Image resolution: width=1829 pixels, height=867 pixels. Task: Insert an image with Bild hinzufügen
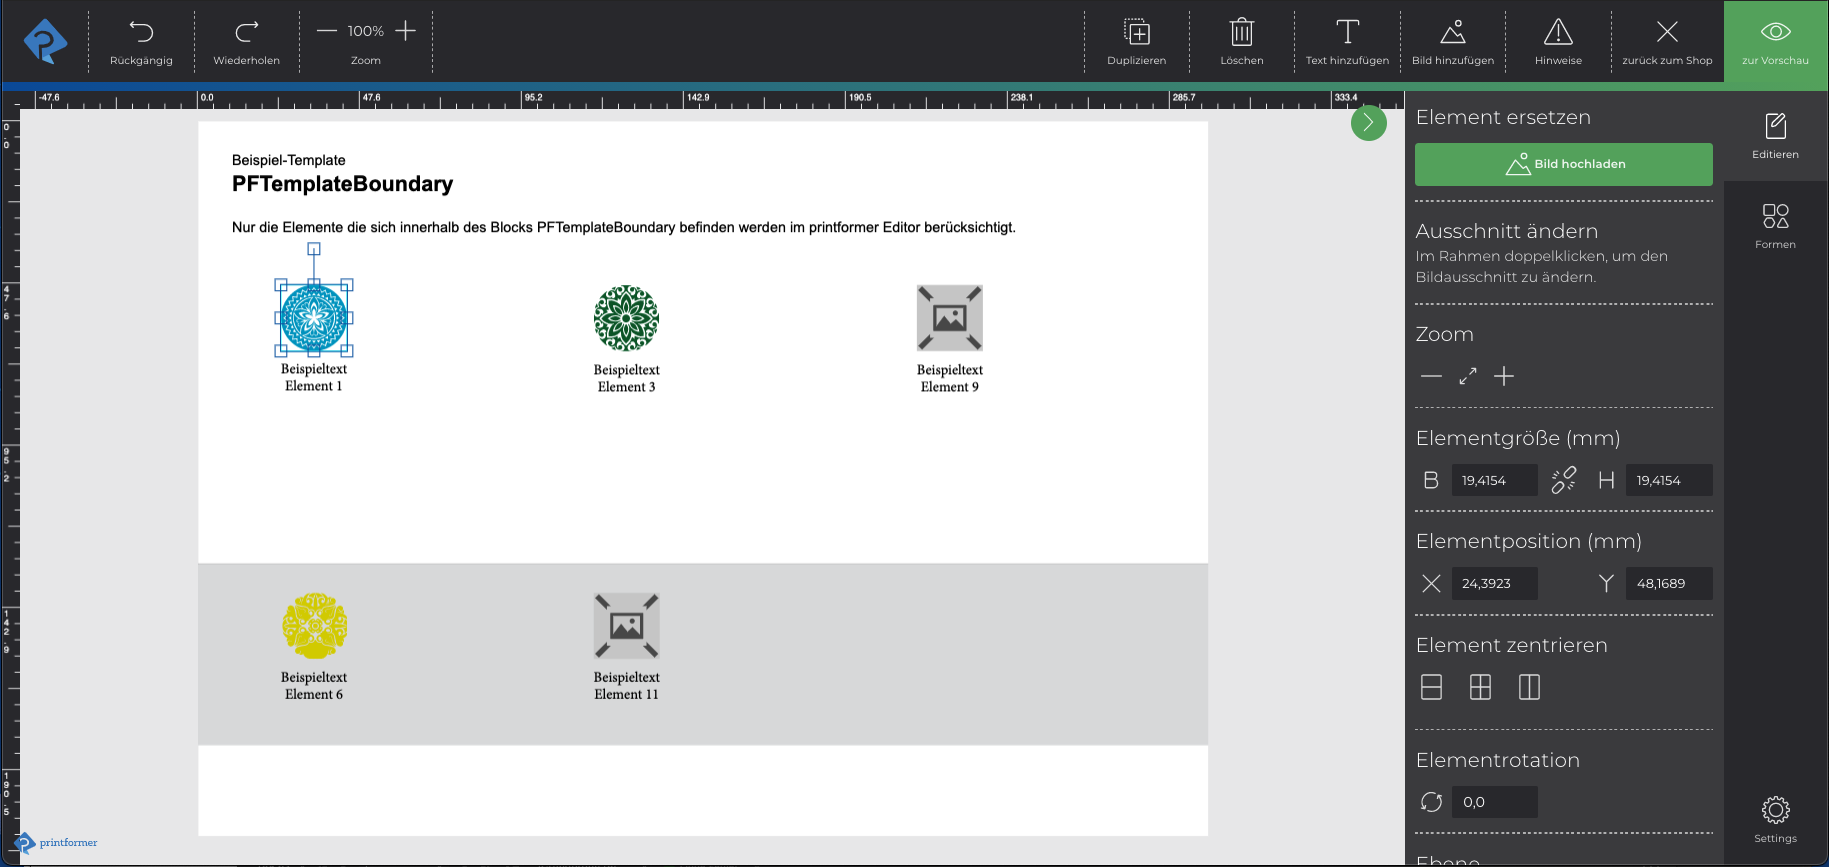click(1452, 33)
